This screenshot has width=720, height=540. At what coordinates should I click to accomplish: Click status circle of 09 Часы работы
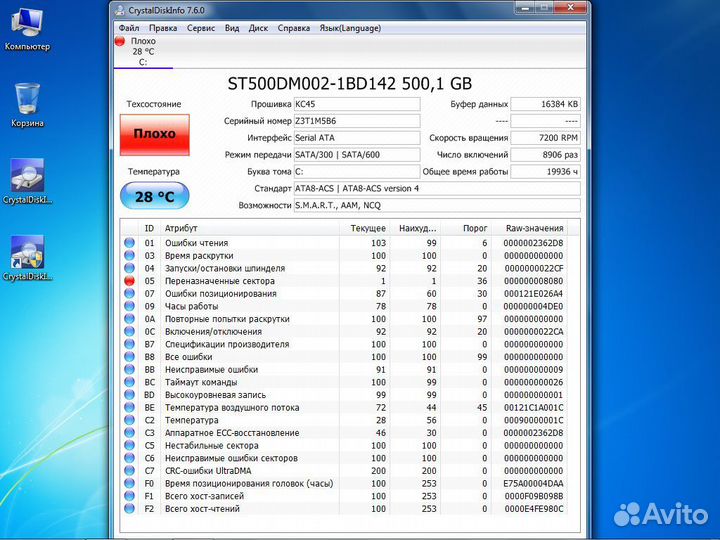coord(129,306)
